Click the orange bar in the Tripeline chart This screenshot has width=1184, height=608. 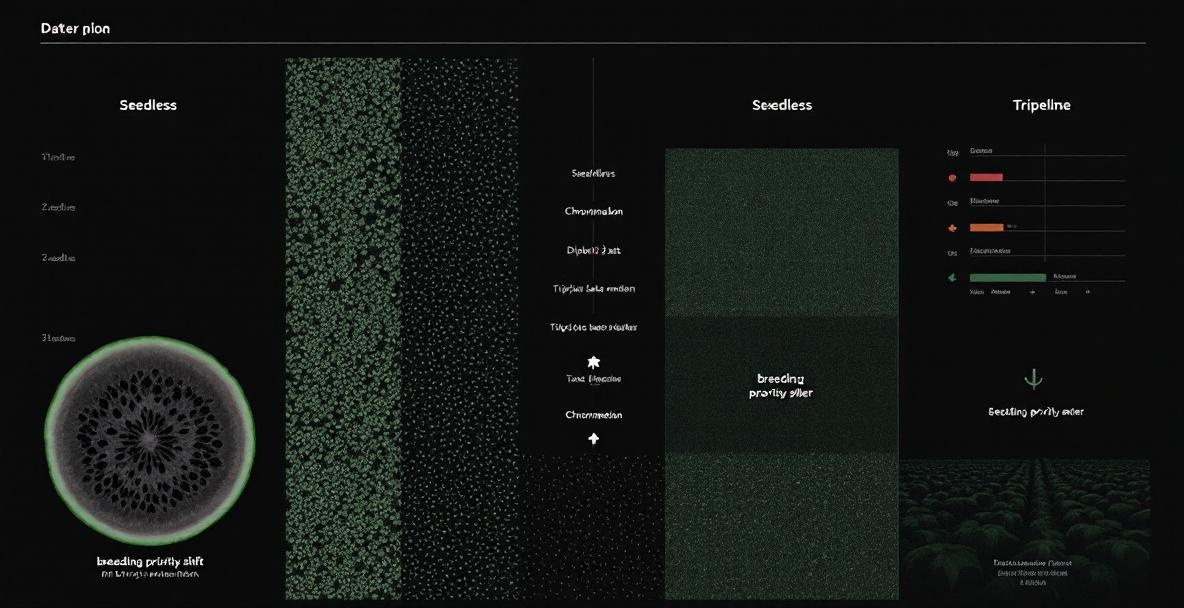[x=986, y=228]
